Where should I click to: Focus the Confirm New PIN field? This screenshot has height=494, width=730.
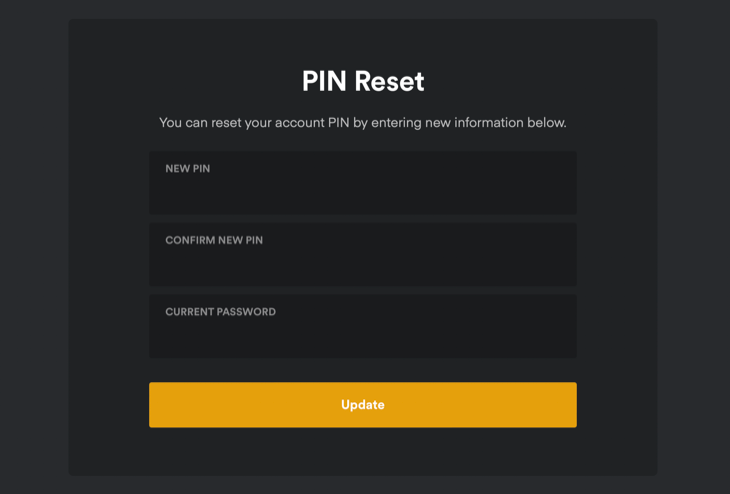click(x=362, y=261)
